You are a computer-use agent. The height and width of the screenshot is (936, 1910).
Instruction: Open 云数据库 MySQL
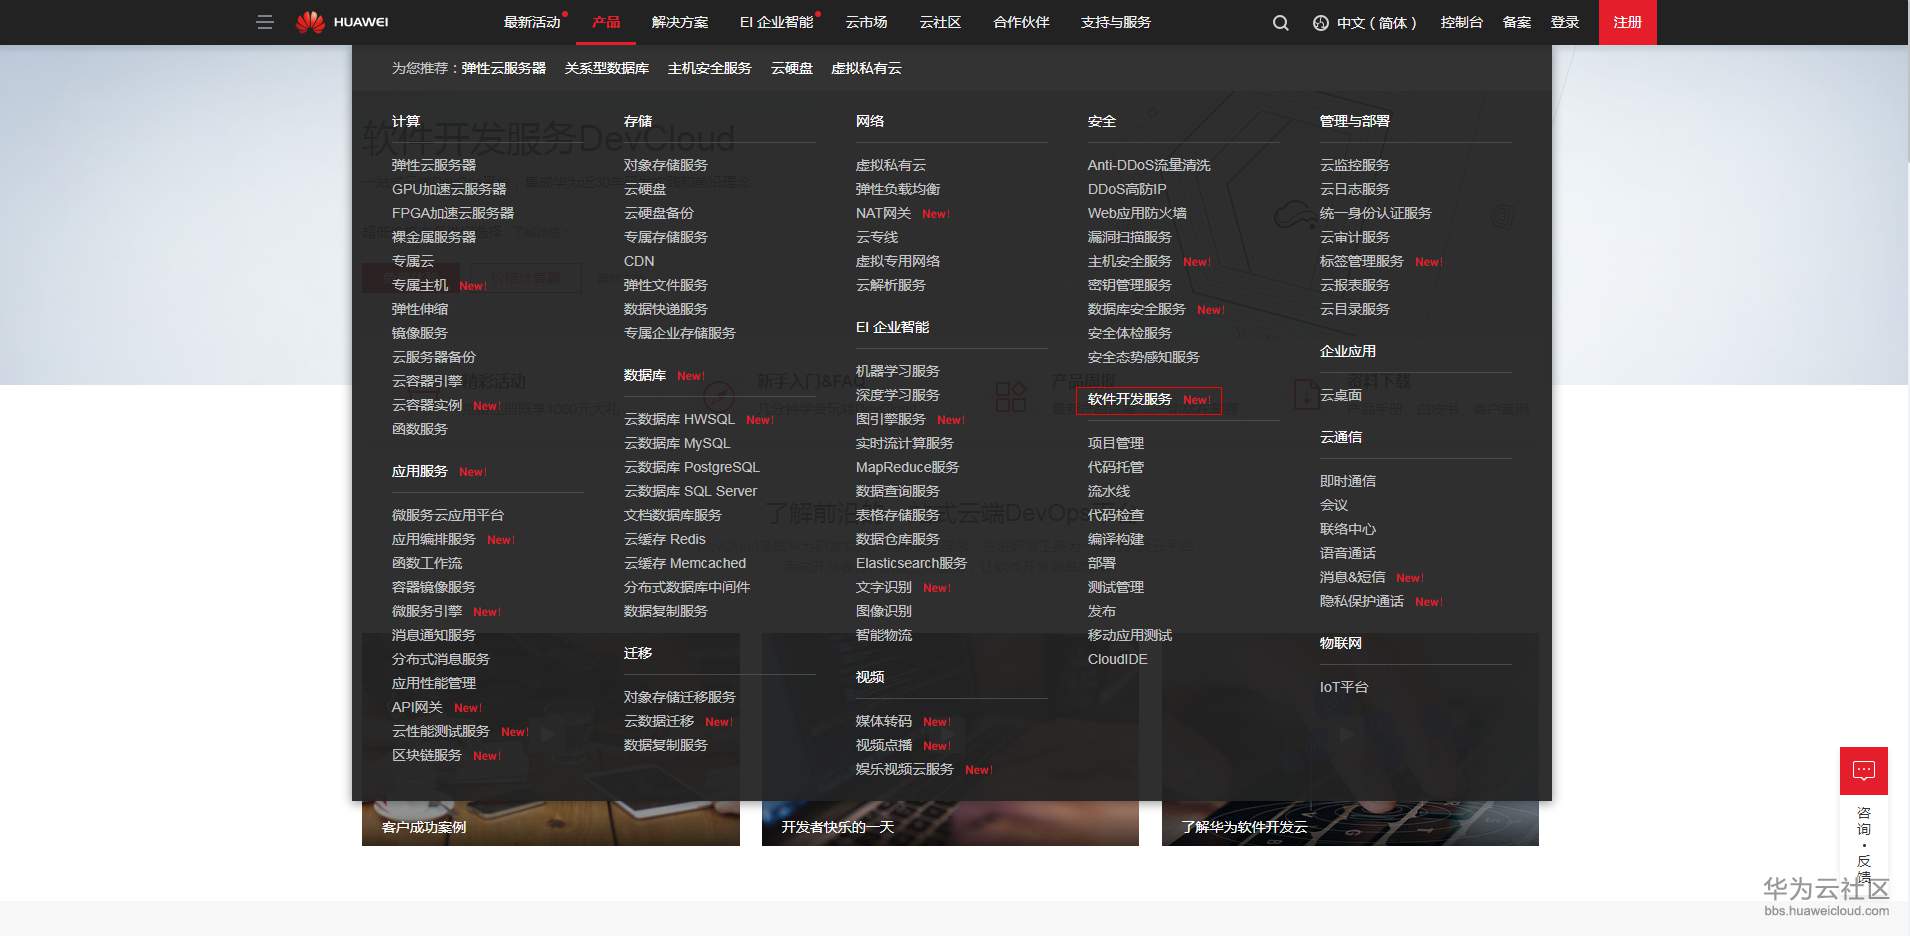click(678, 443)
